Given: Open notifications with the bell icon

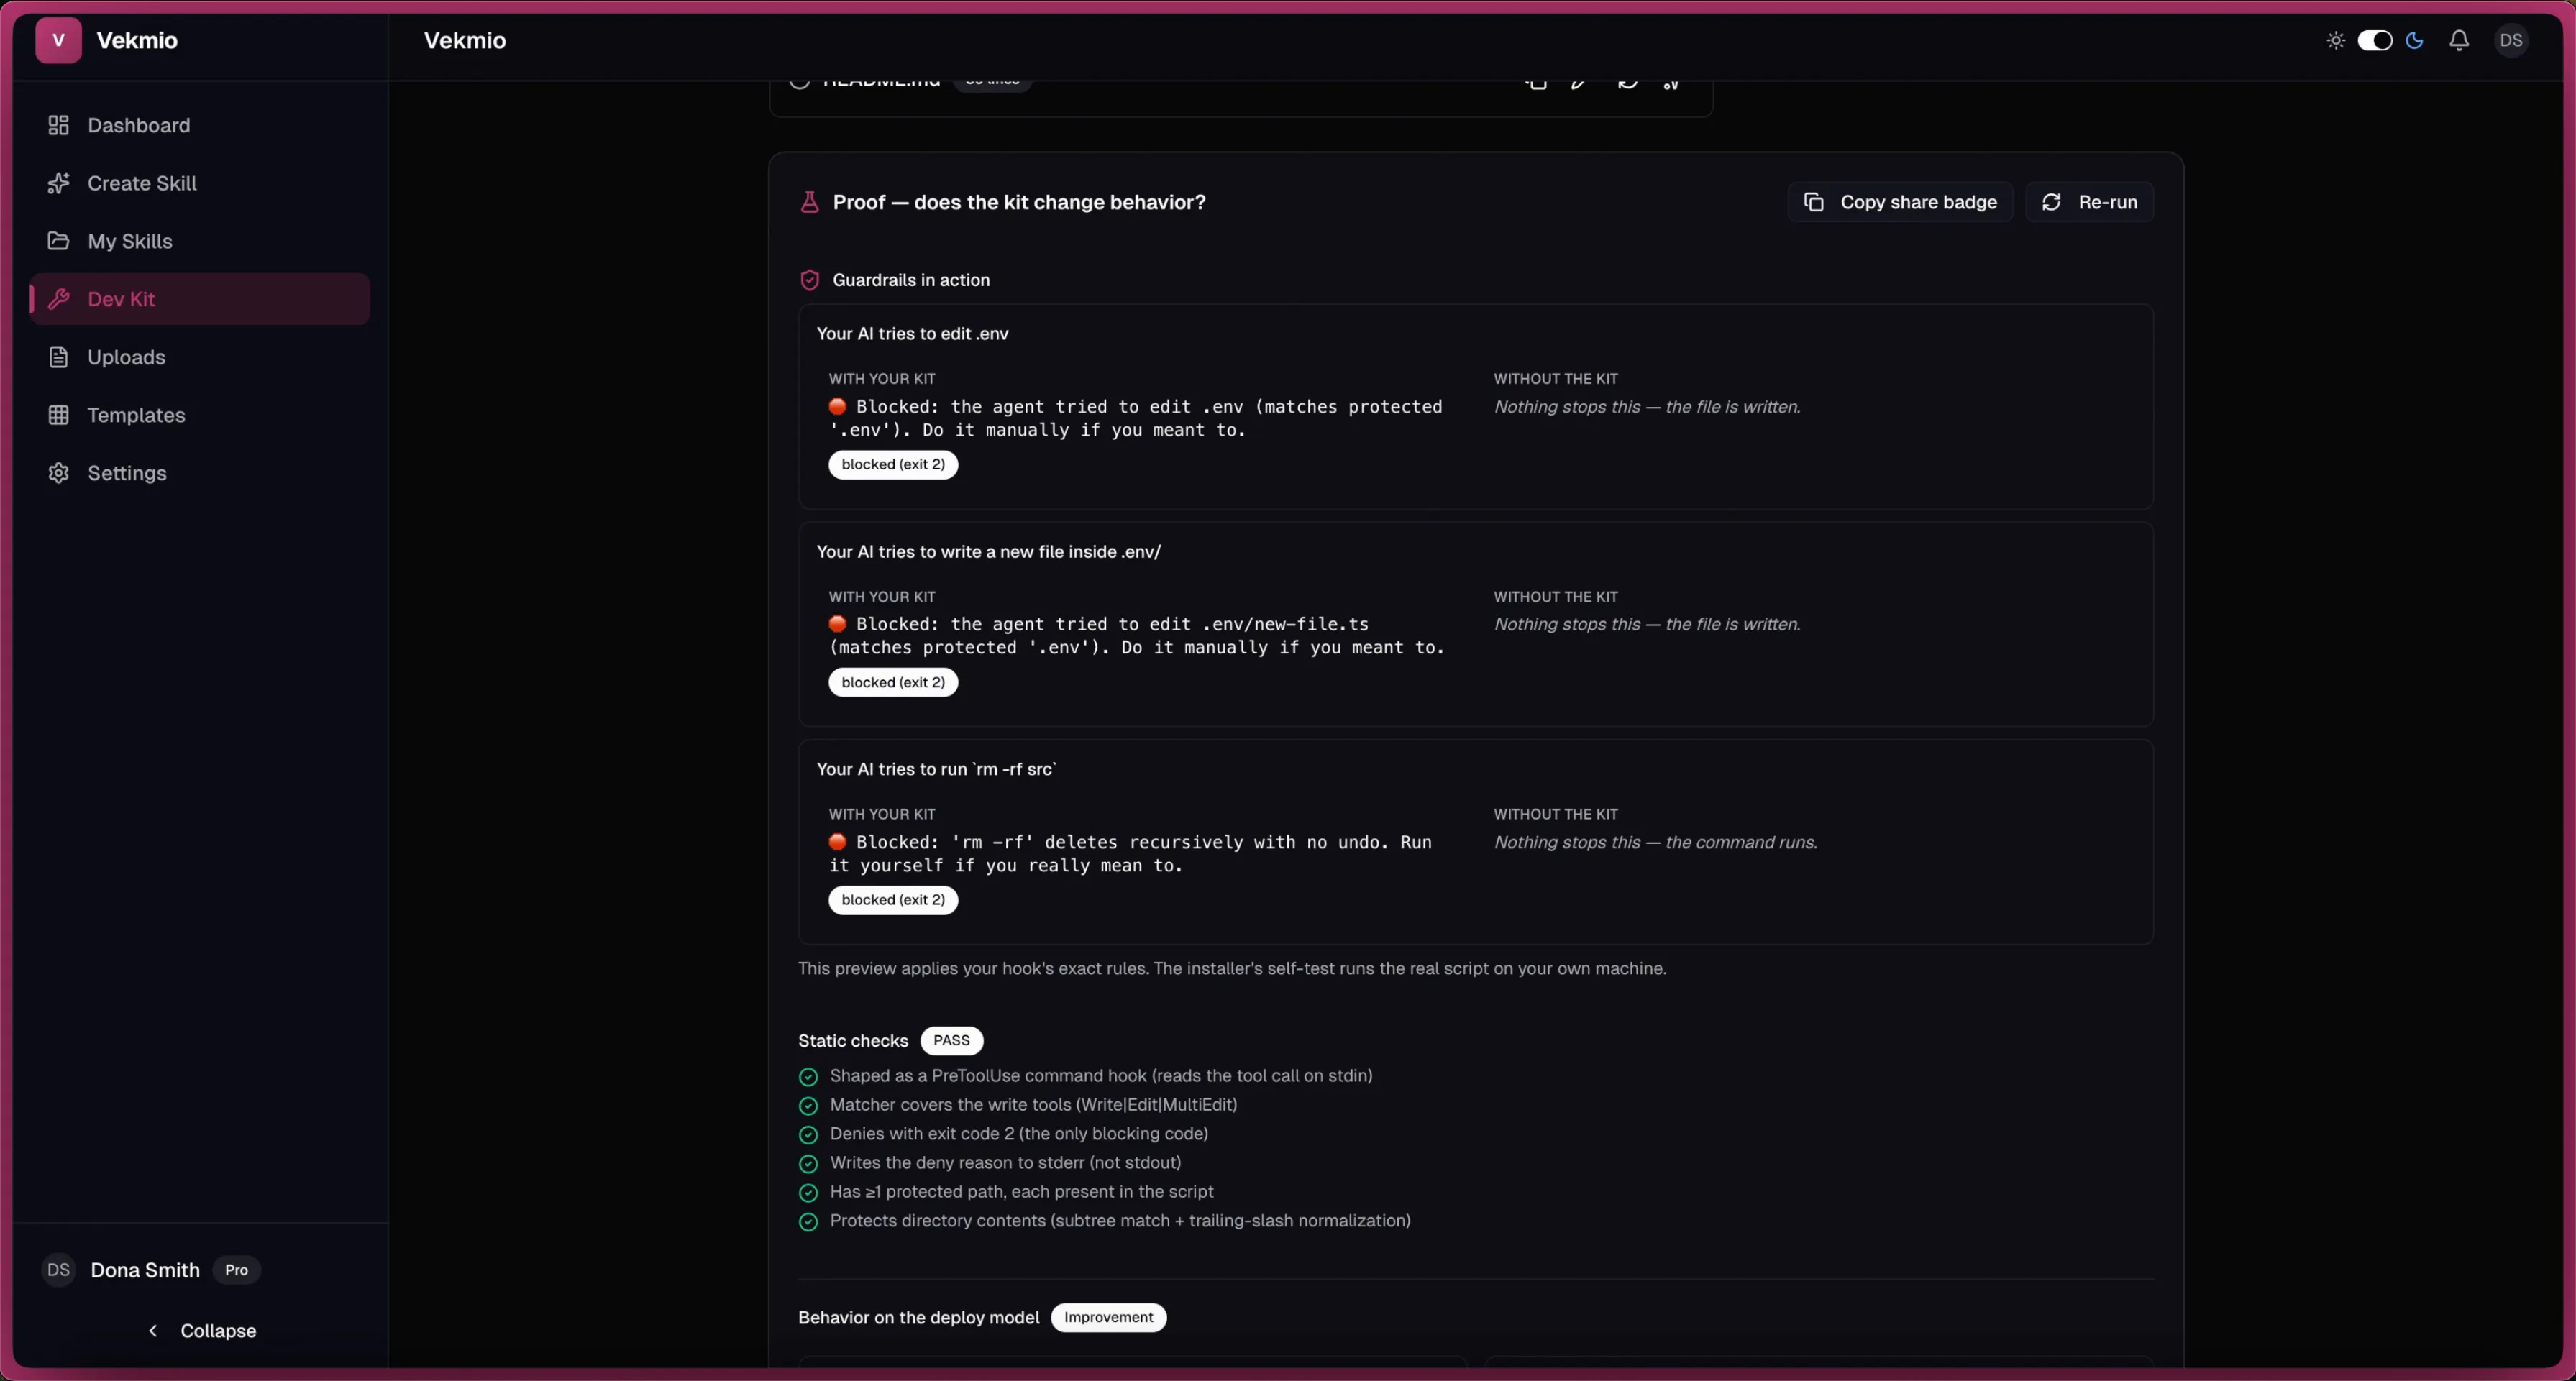Looking at the screenshot, I should (x=2459, y=40).
